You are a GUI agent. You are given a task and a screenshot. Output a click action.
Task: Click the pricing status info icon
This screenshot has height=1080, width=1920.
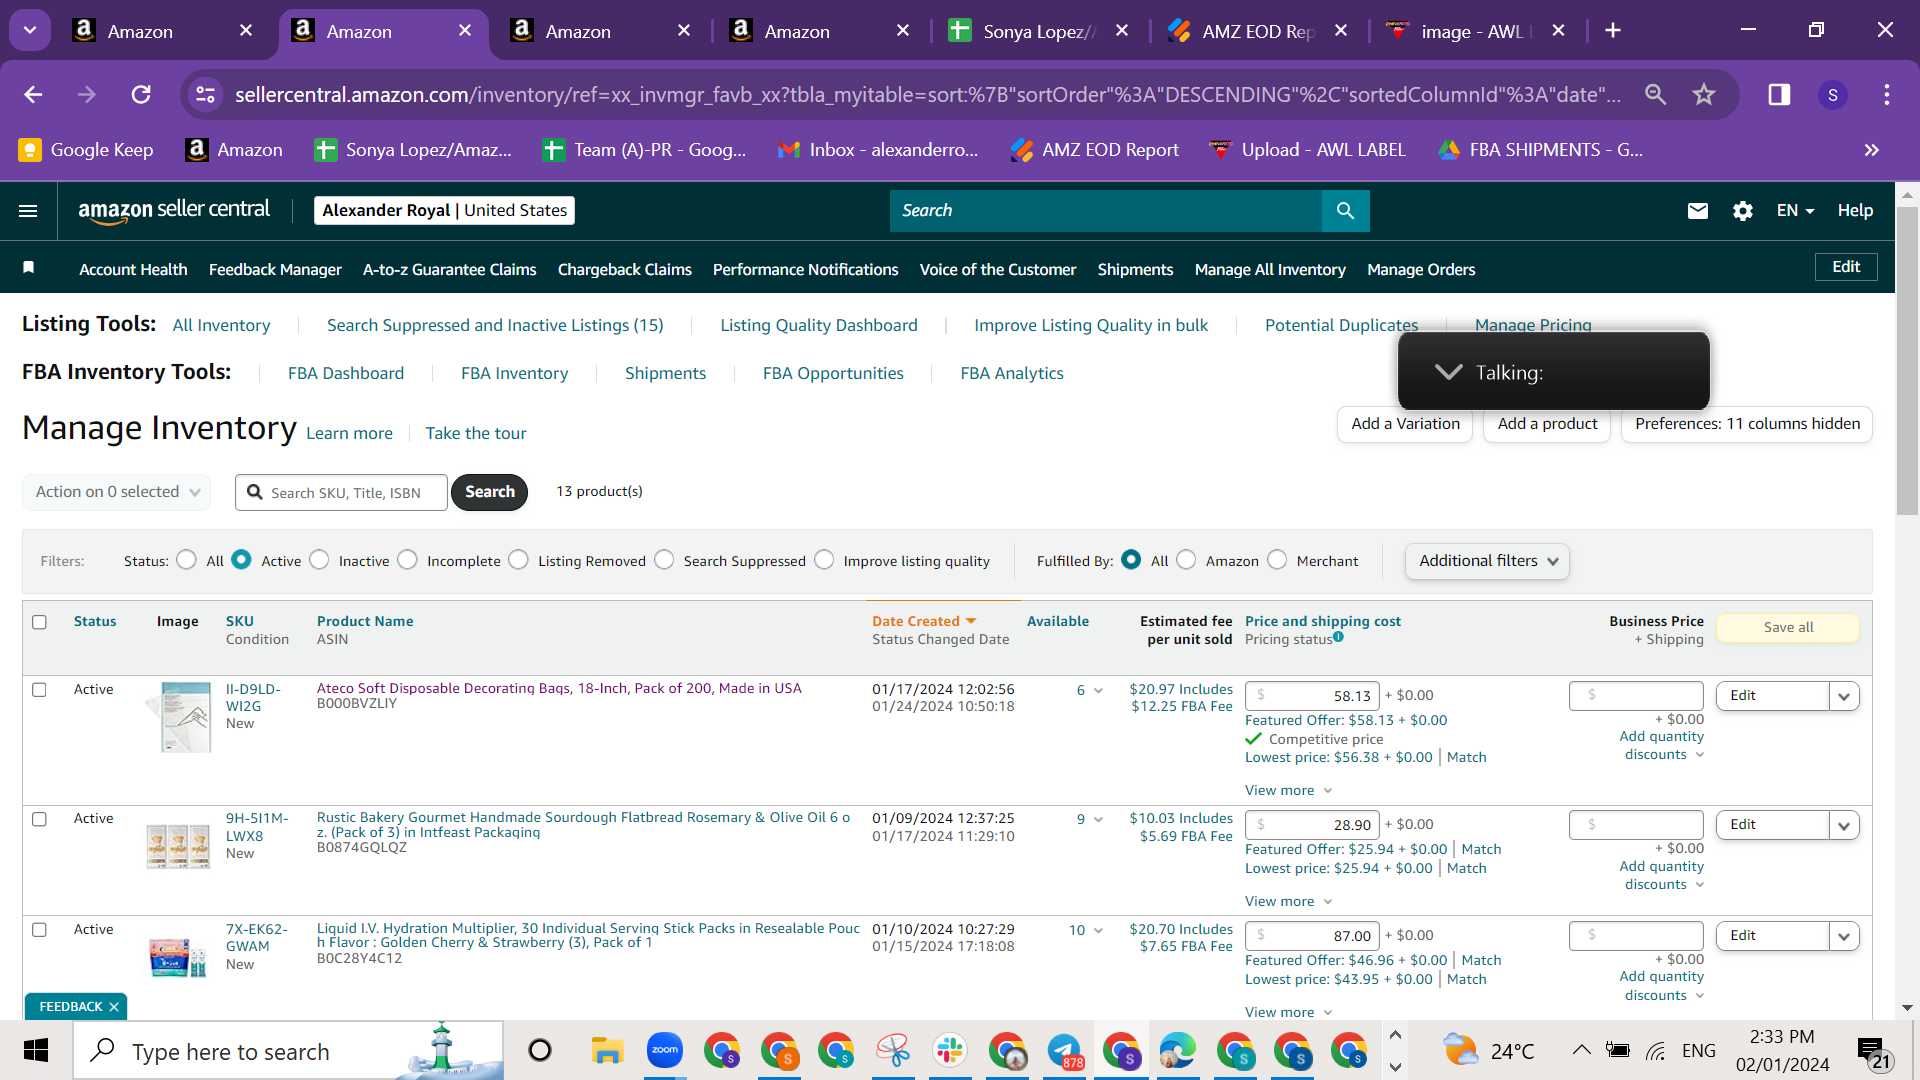1338,637
